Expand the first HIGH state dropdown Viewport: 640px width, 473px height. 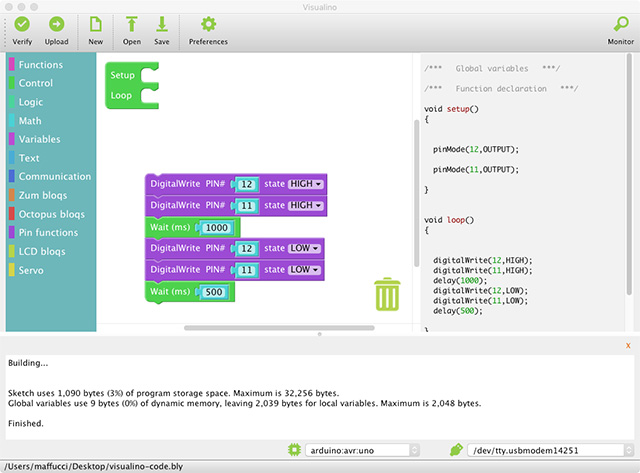306,184
